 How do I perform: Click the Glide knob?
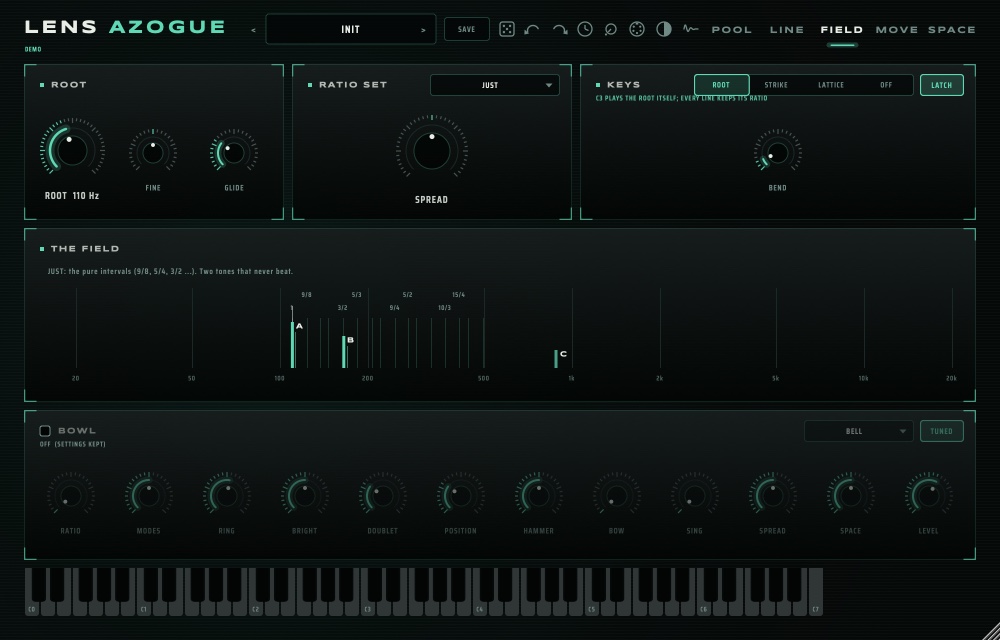(234, 152)
